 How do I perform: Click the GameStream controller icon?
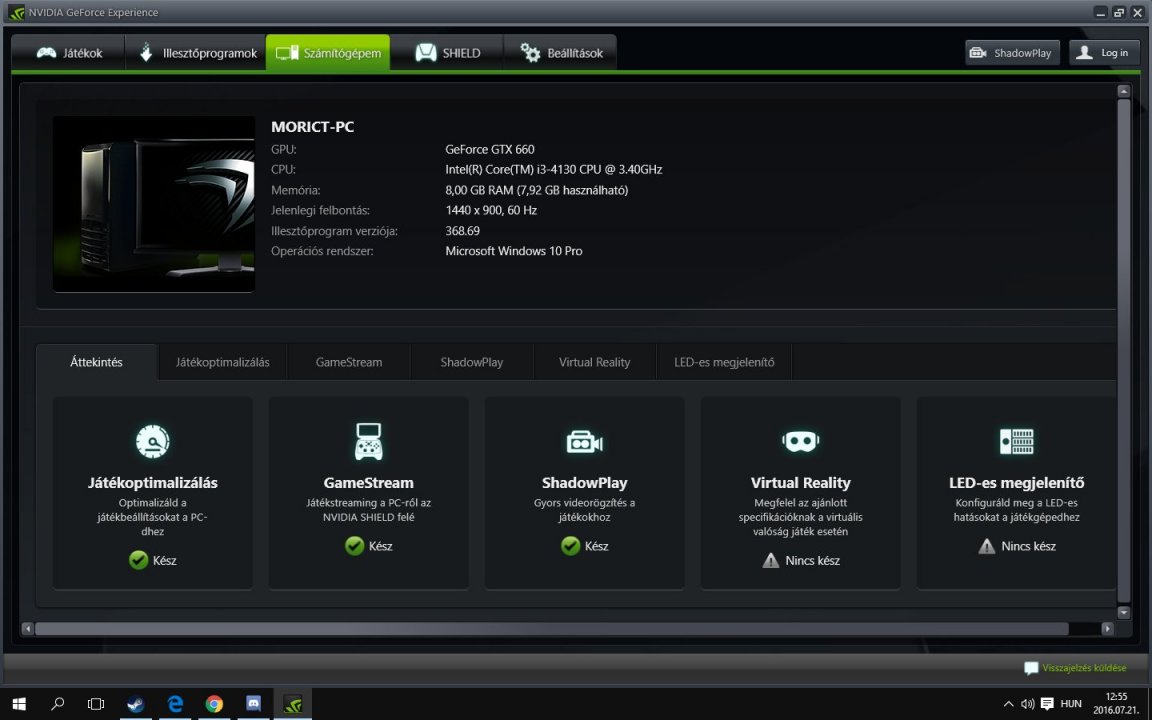pos(369,442)
